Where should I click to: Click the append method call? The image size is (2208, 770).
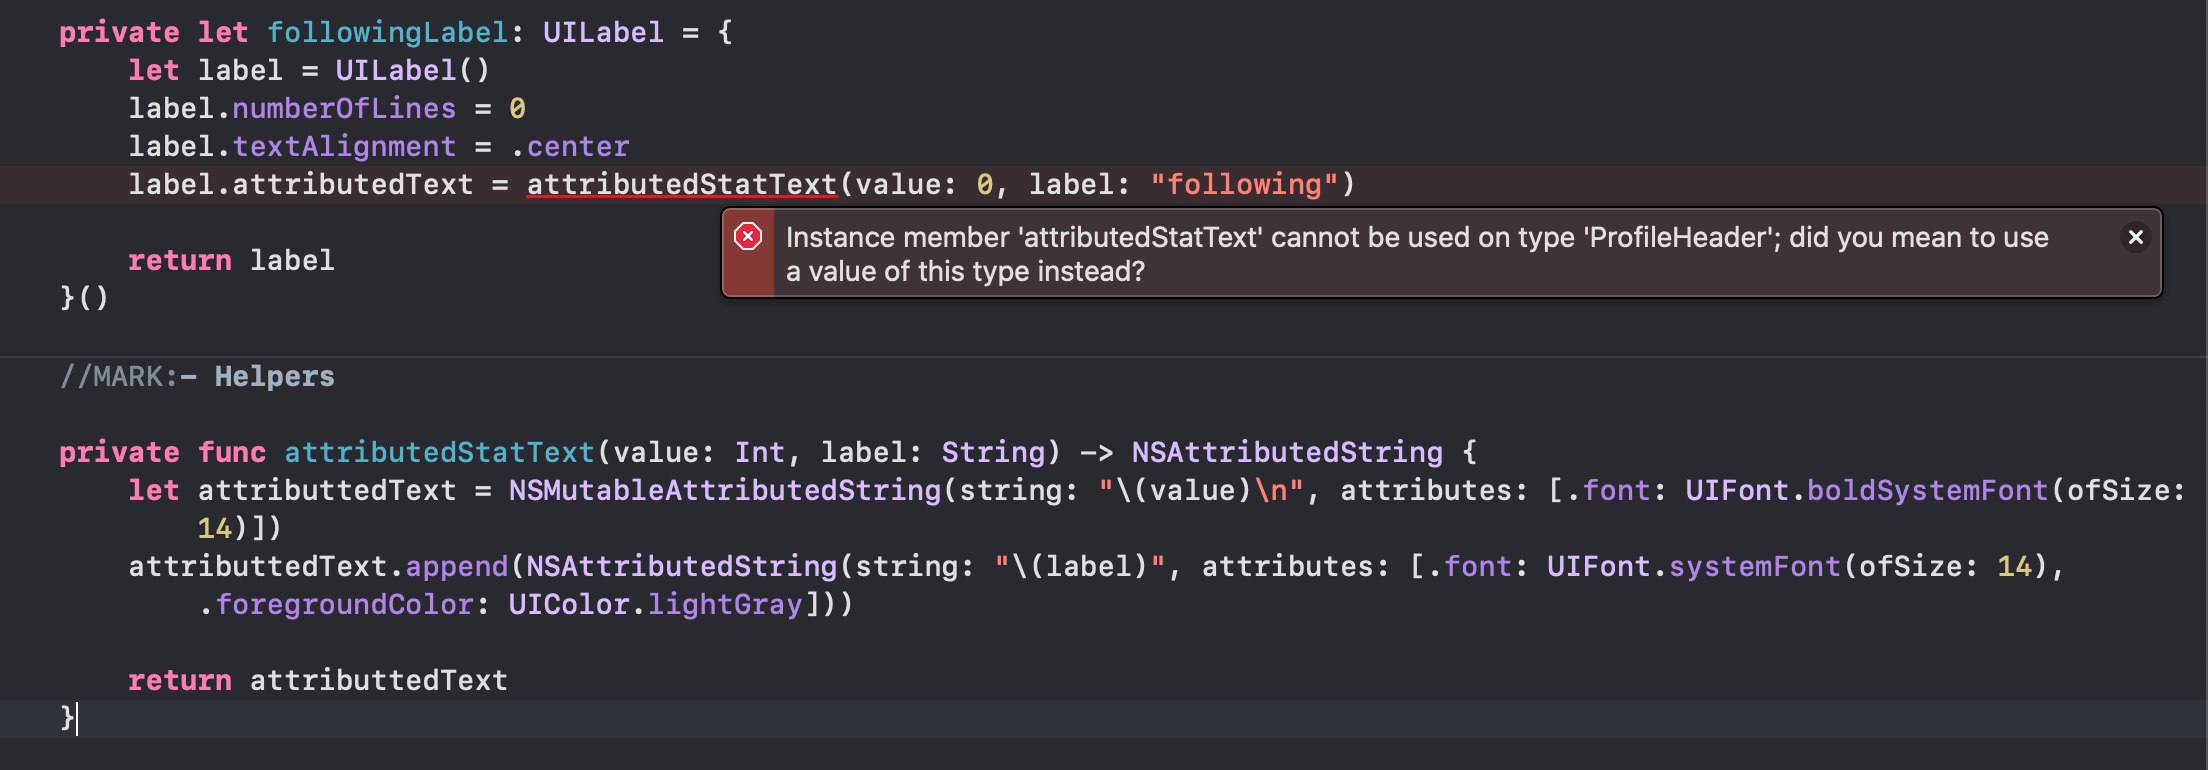point(456,567)
